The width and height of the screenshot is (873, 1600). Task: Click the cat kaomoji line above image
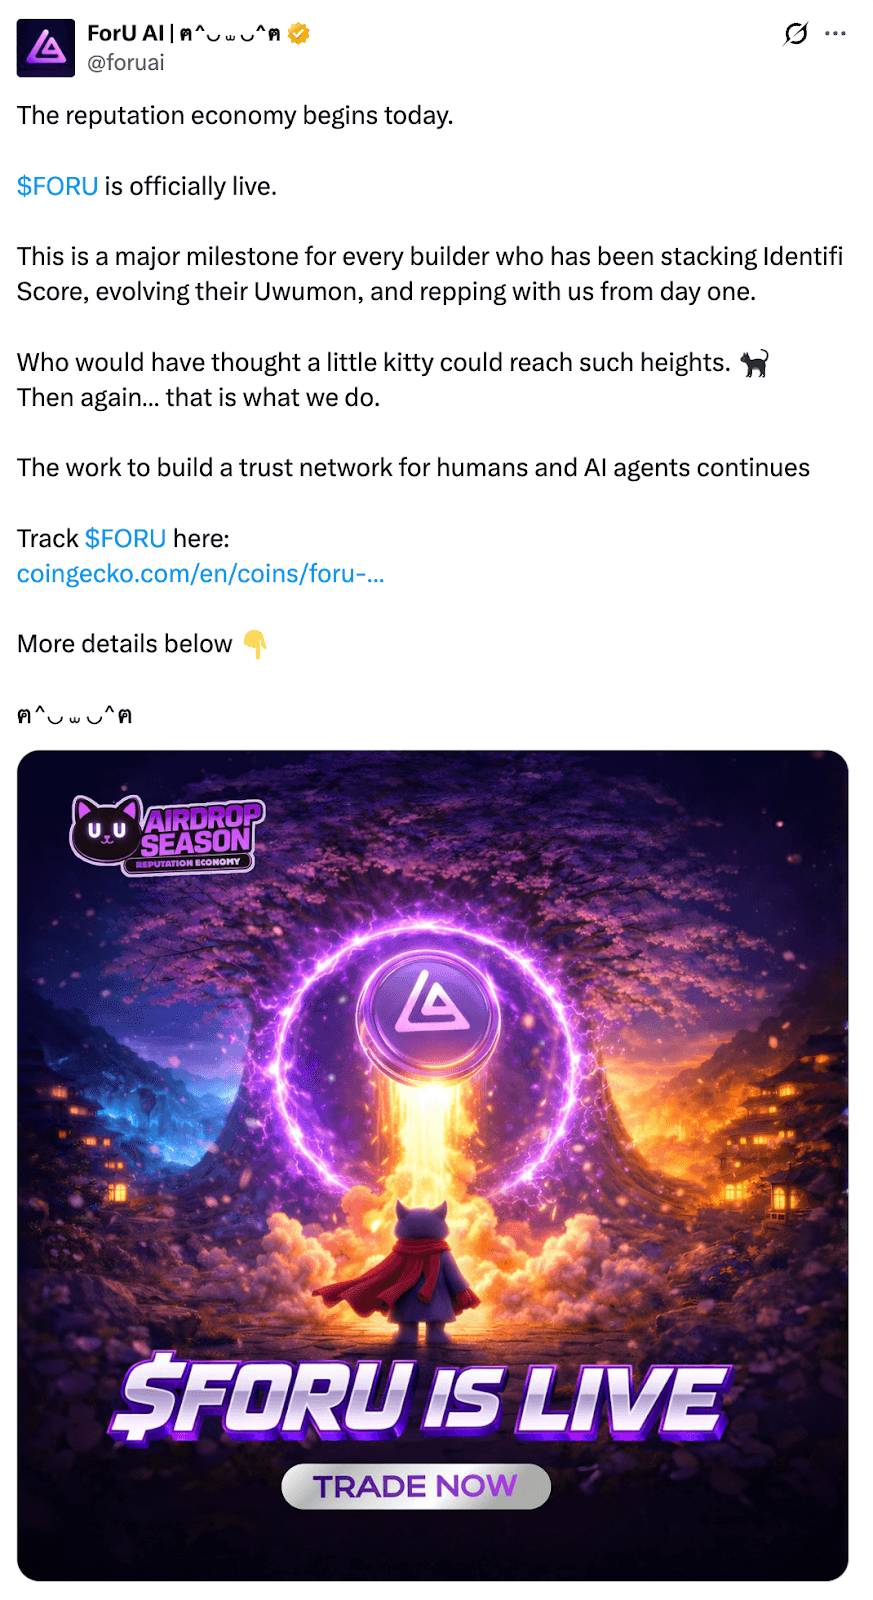coord(75,715)
